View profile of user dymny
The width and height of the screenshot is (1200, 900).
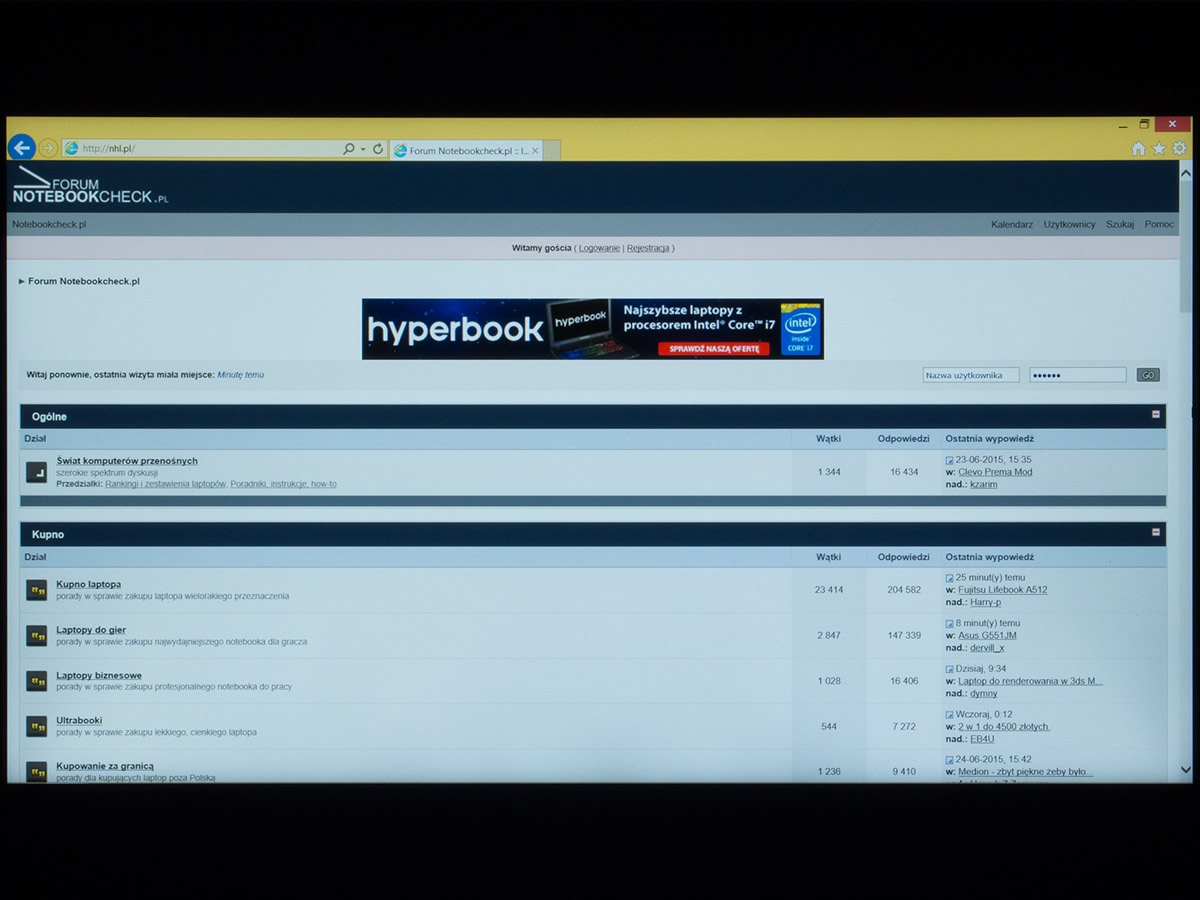tap(984, 693)
